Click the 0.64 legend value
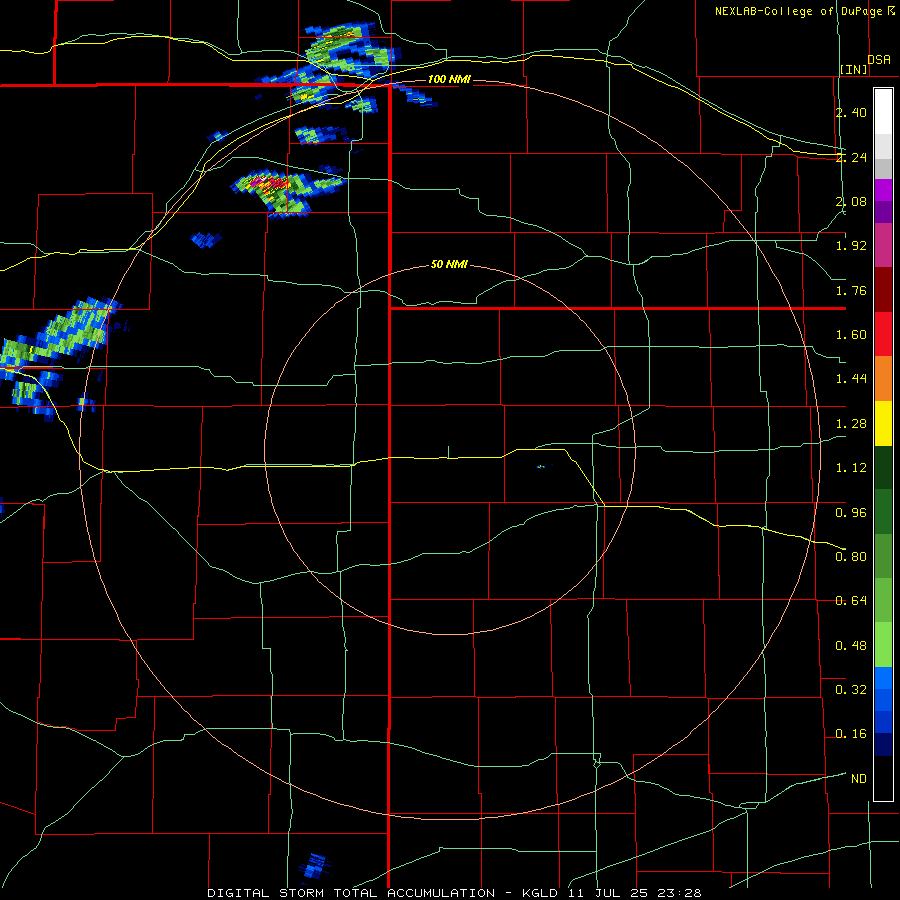This screenshot has height=900, width=900. click(x=851, y=601)
